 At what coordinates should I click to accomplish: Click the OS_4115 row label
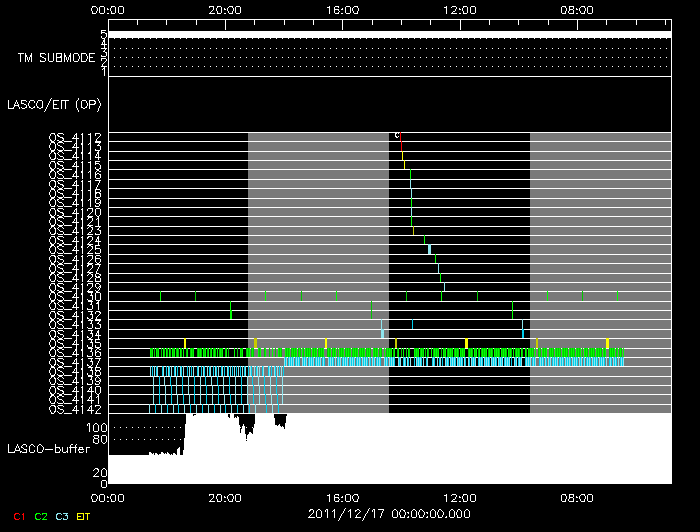coord(75,165)
